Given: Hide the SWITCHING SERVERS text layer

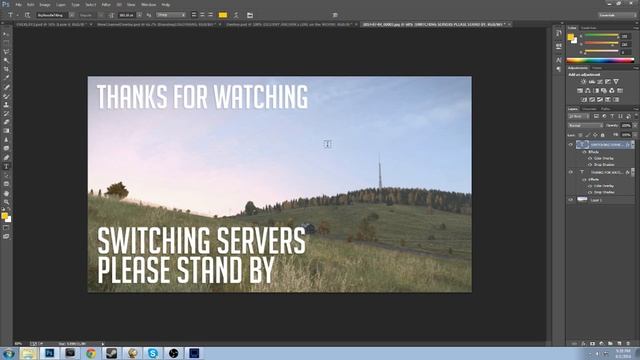Looking at the screenshot, I should click(x=571, y=144).
